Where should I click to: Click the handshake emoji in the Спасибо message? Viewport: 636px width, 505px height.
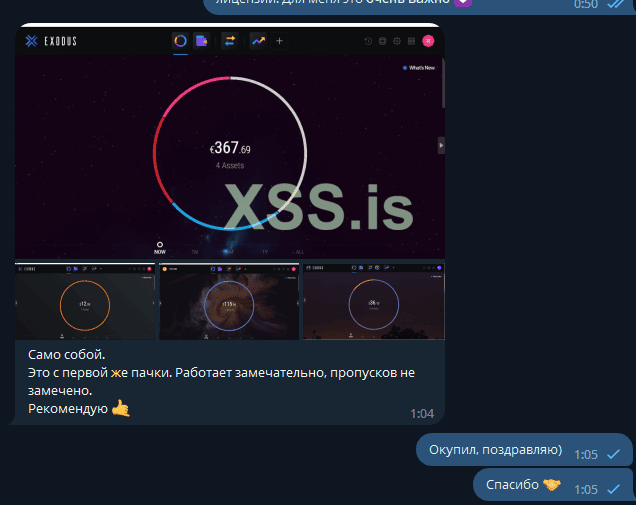coord(552,484)
